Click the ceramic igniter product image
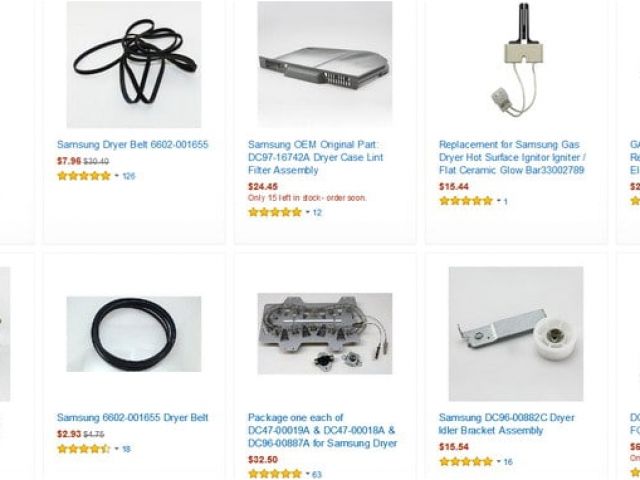 click(516, 61)
